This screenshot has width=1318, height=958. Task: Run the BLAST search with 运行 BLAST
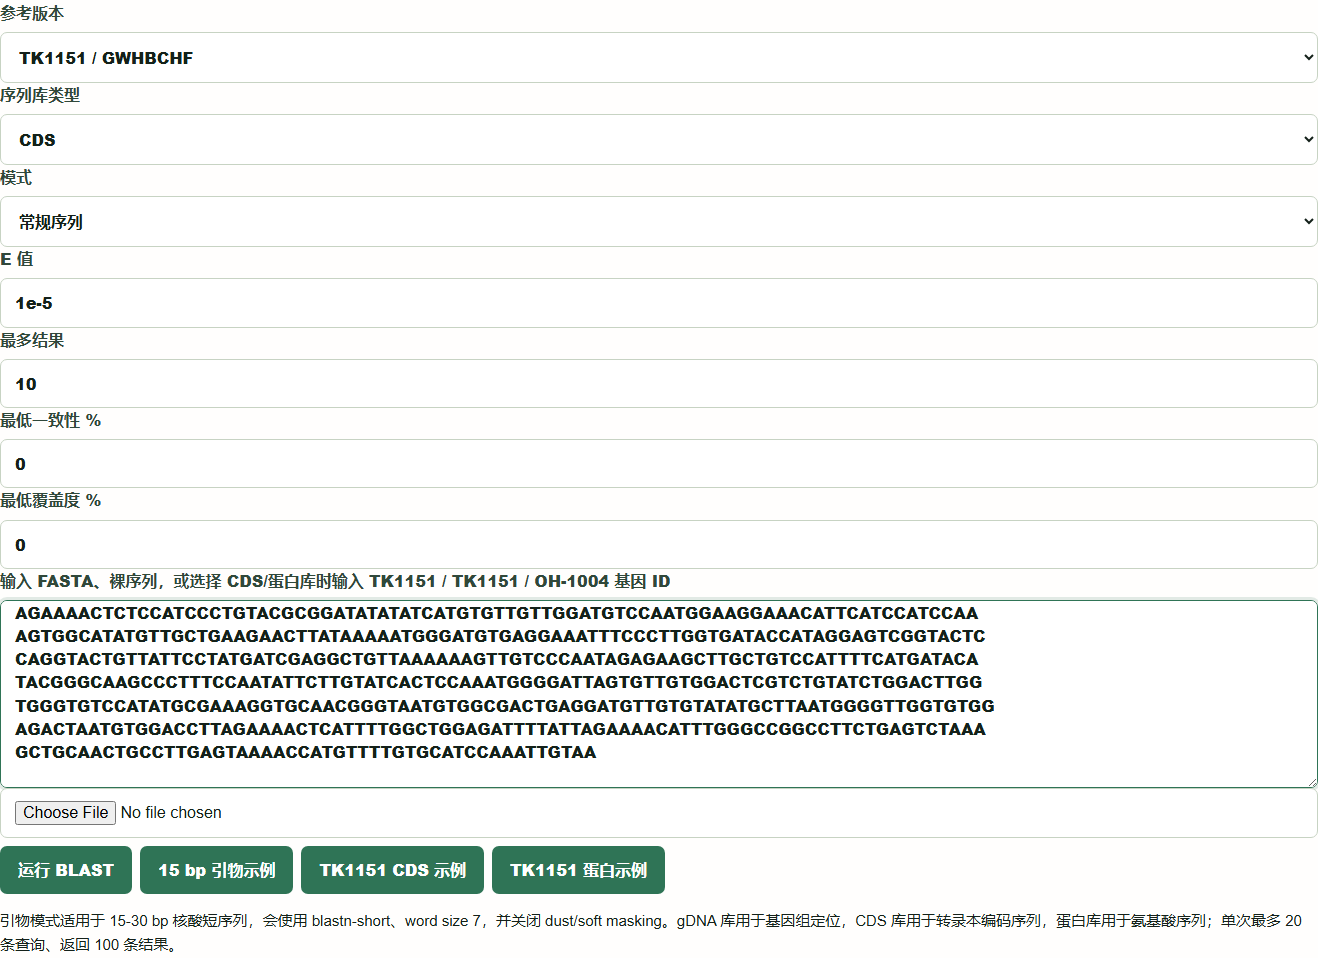click(x=66, y=870)
